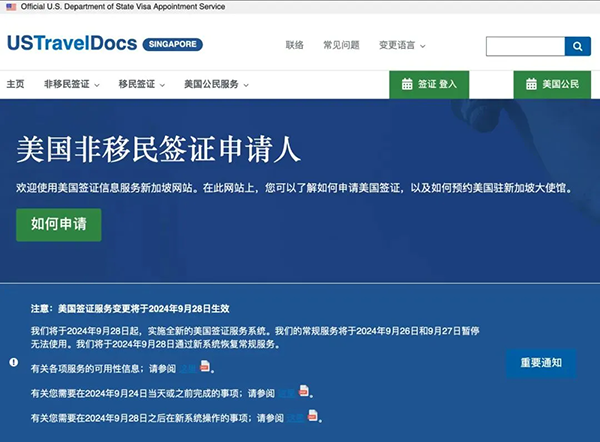The width and height of the screenshot is (600, 442).
Task: Open PDF icon on 9月24日 line
Action: tap(304, 391)
